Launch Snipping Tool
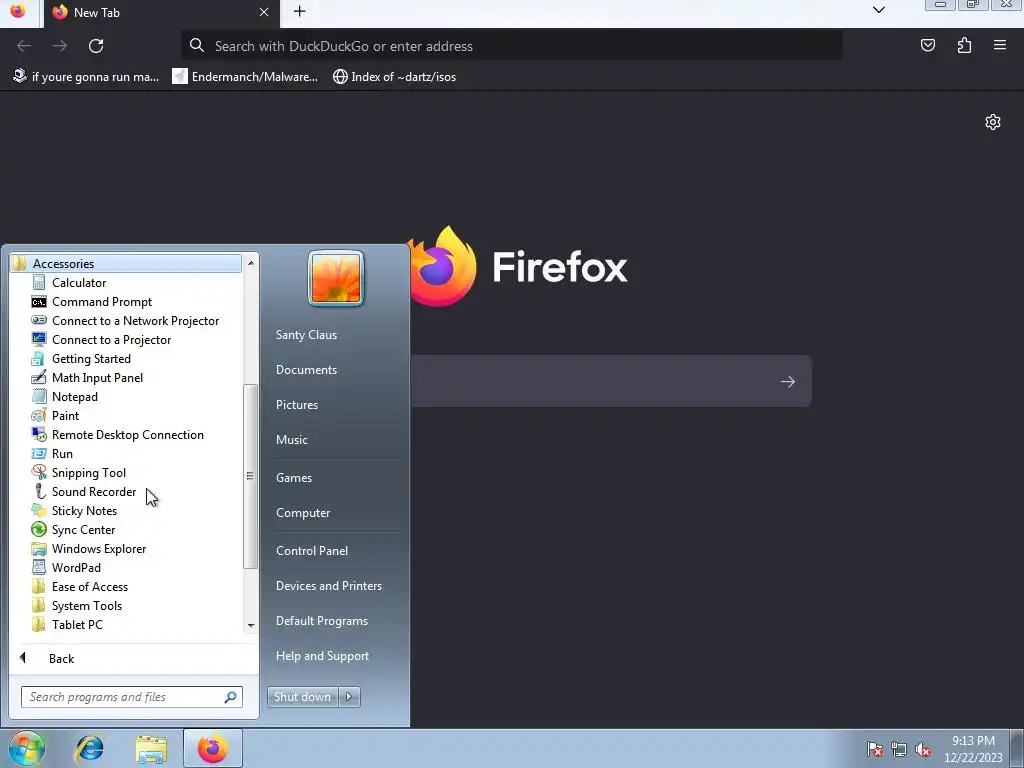1024x768 pixels. point(88,472)
